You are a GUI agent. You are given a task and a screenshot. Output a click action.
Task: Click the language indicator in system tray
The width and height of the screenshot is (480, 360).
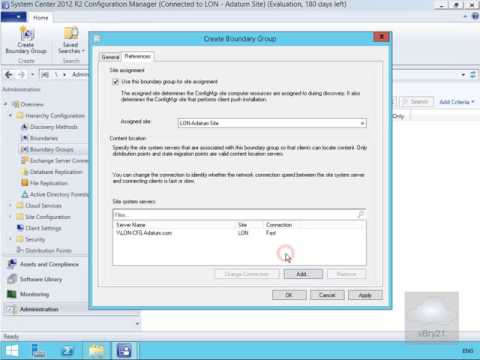click(x=468, y=351)
